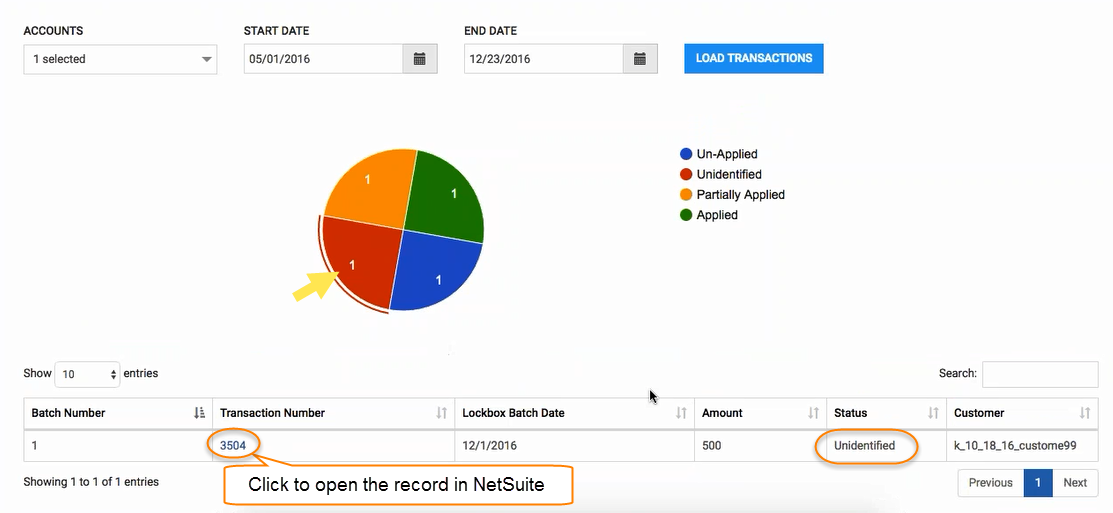1113x513 pixels.
Task: Click the Un-Applied legend label
Action: [x=727, y=154]
